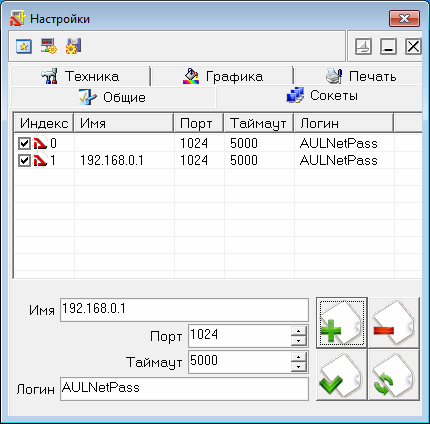Increase the Порт value with up arrow

pos(298,331)
